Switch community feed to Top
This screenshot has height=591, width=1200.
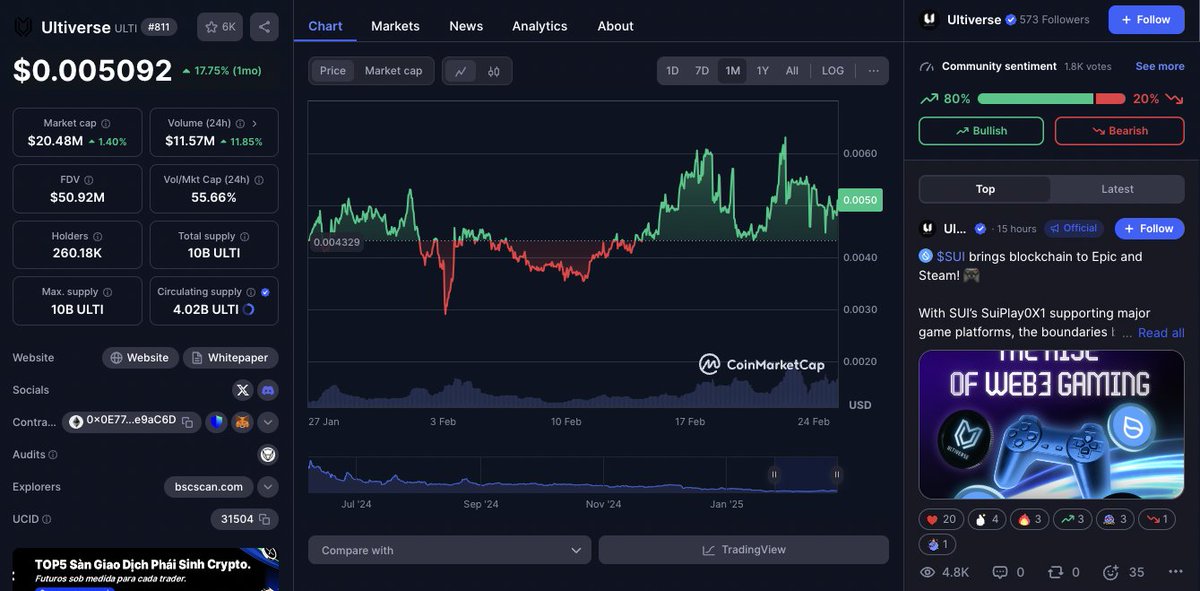click(x=985, y=189)
